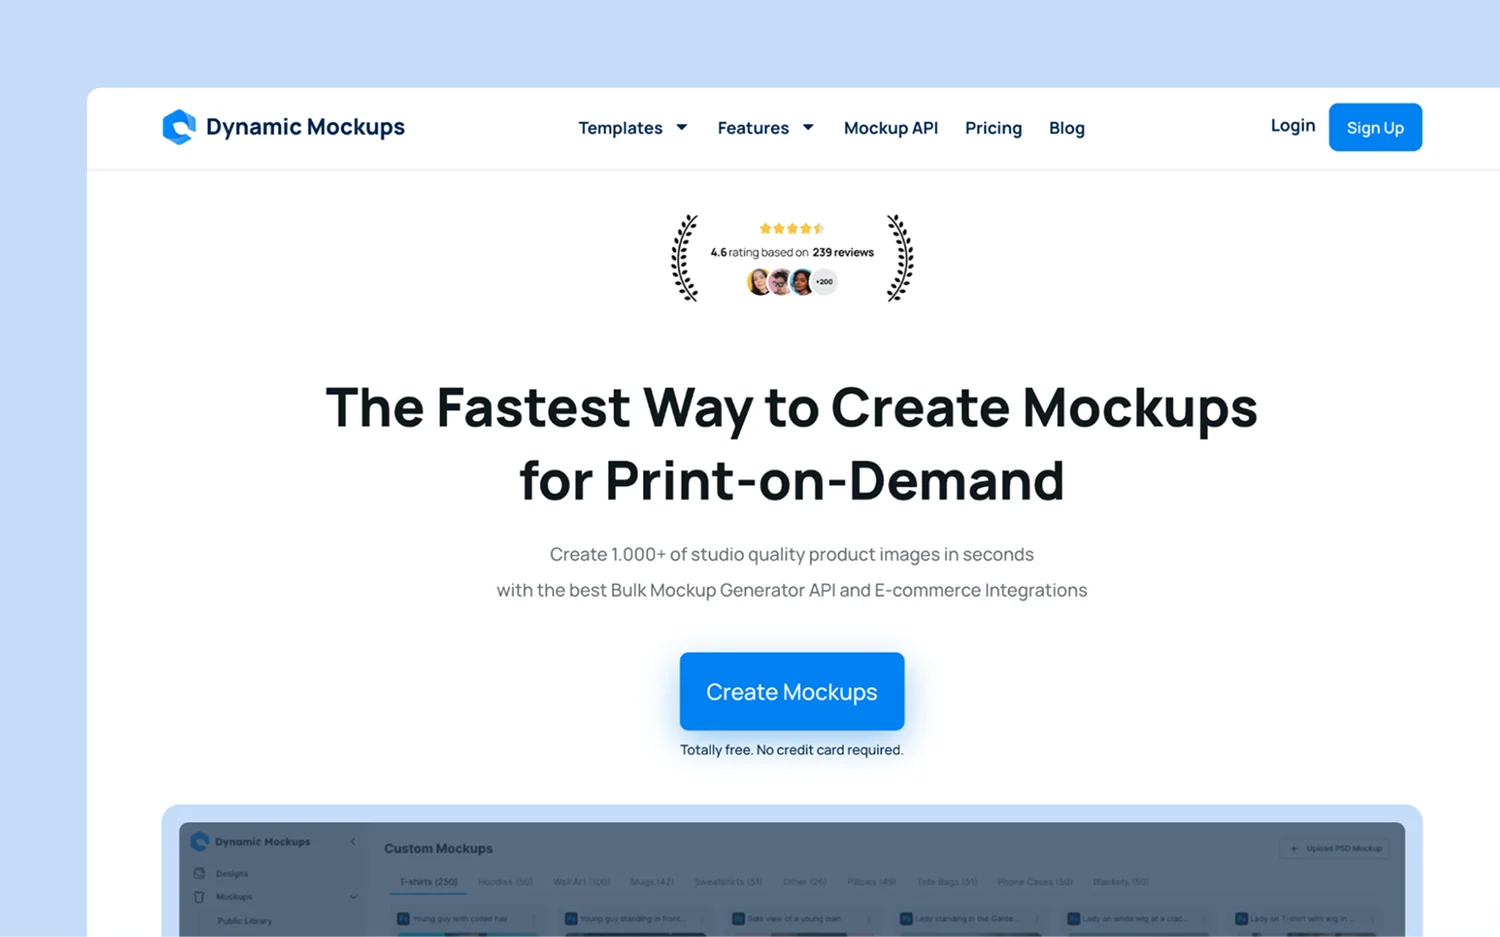Image resolution: width=1500 pixels, height=937 pixels.
Task: Open the Pricing page
Action: (993, 128)
